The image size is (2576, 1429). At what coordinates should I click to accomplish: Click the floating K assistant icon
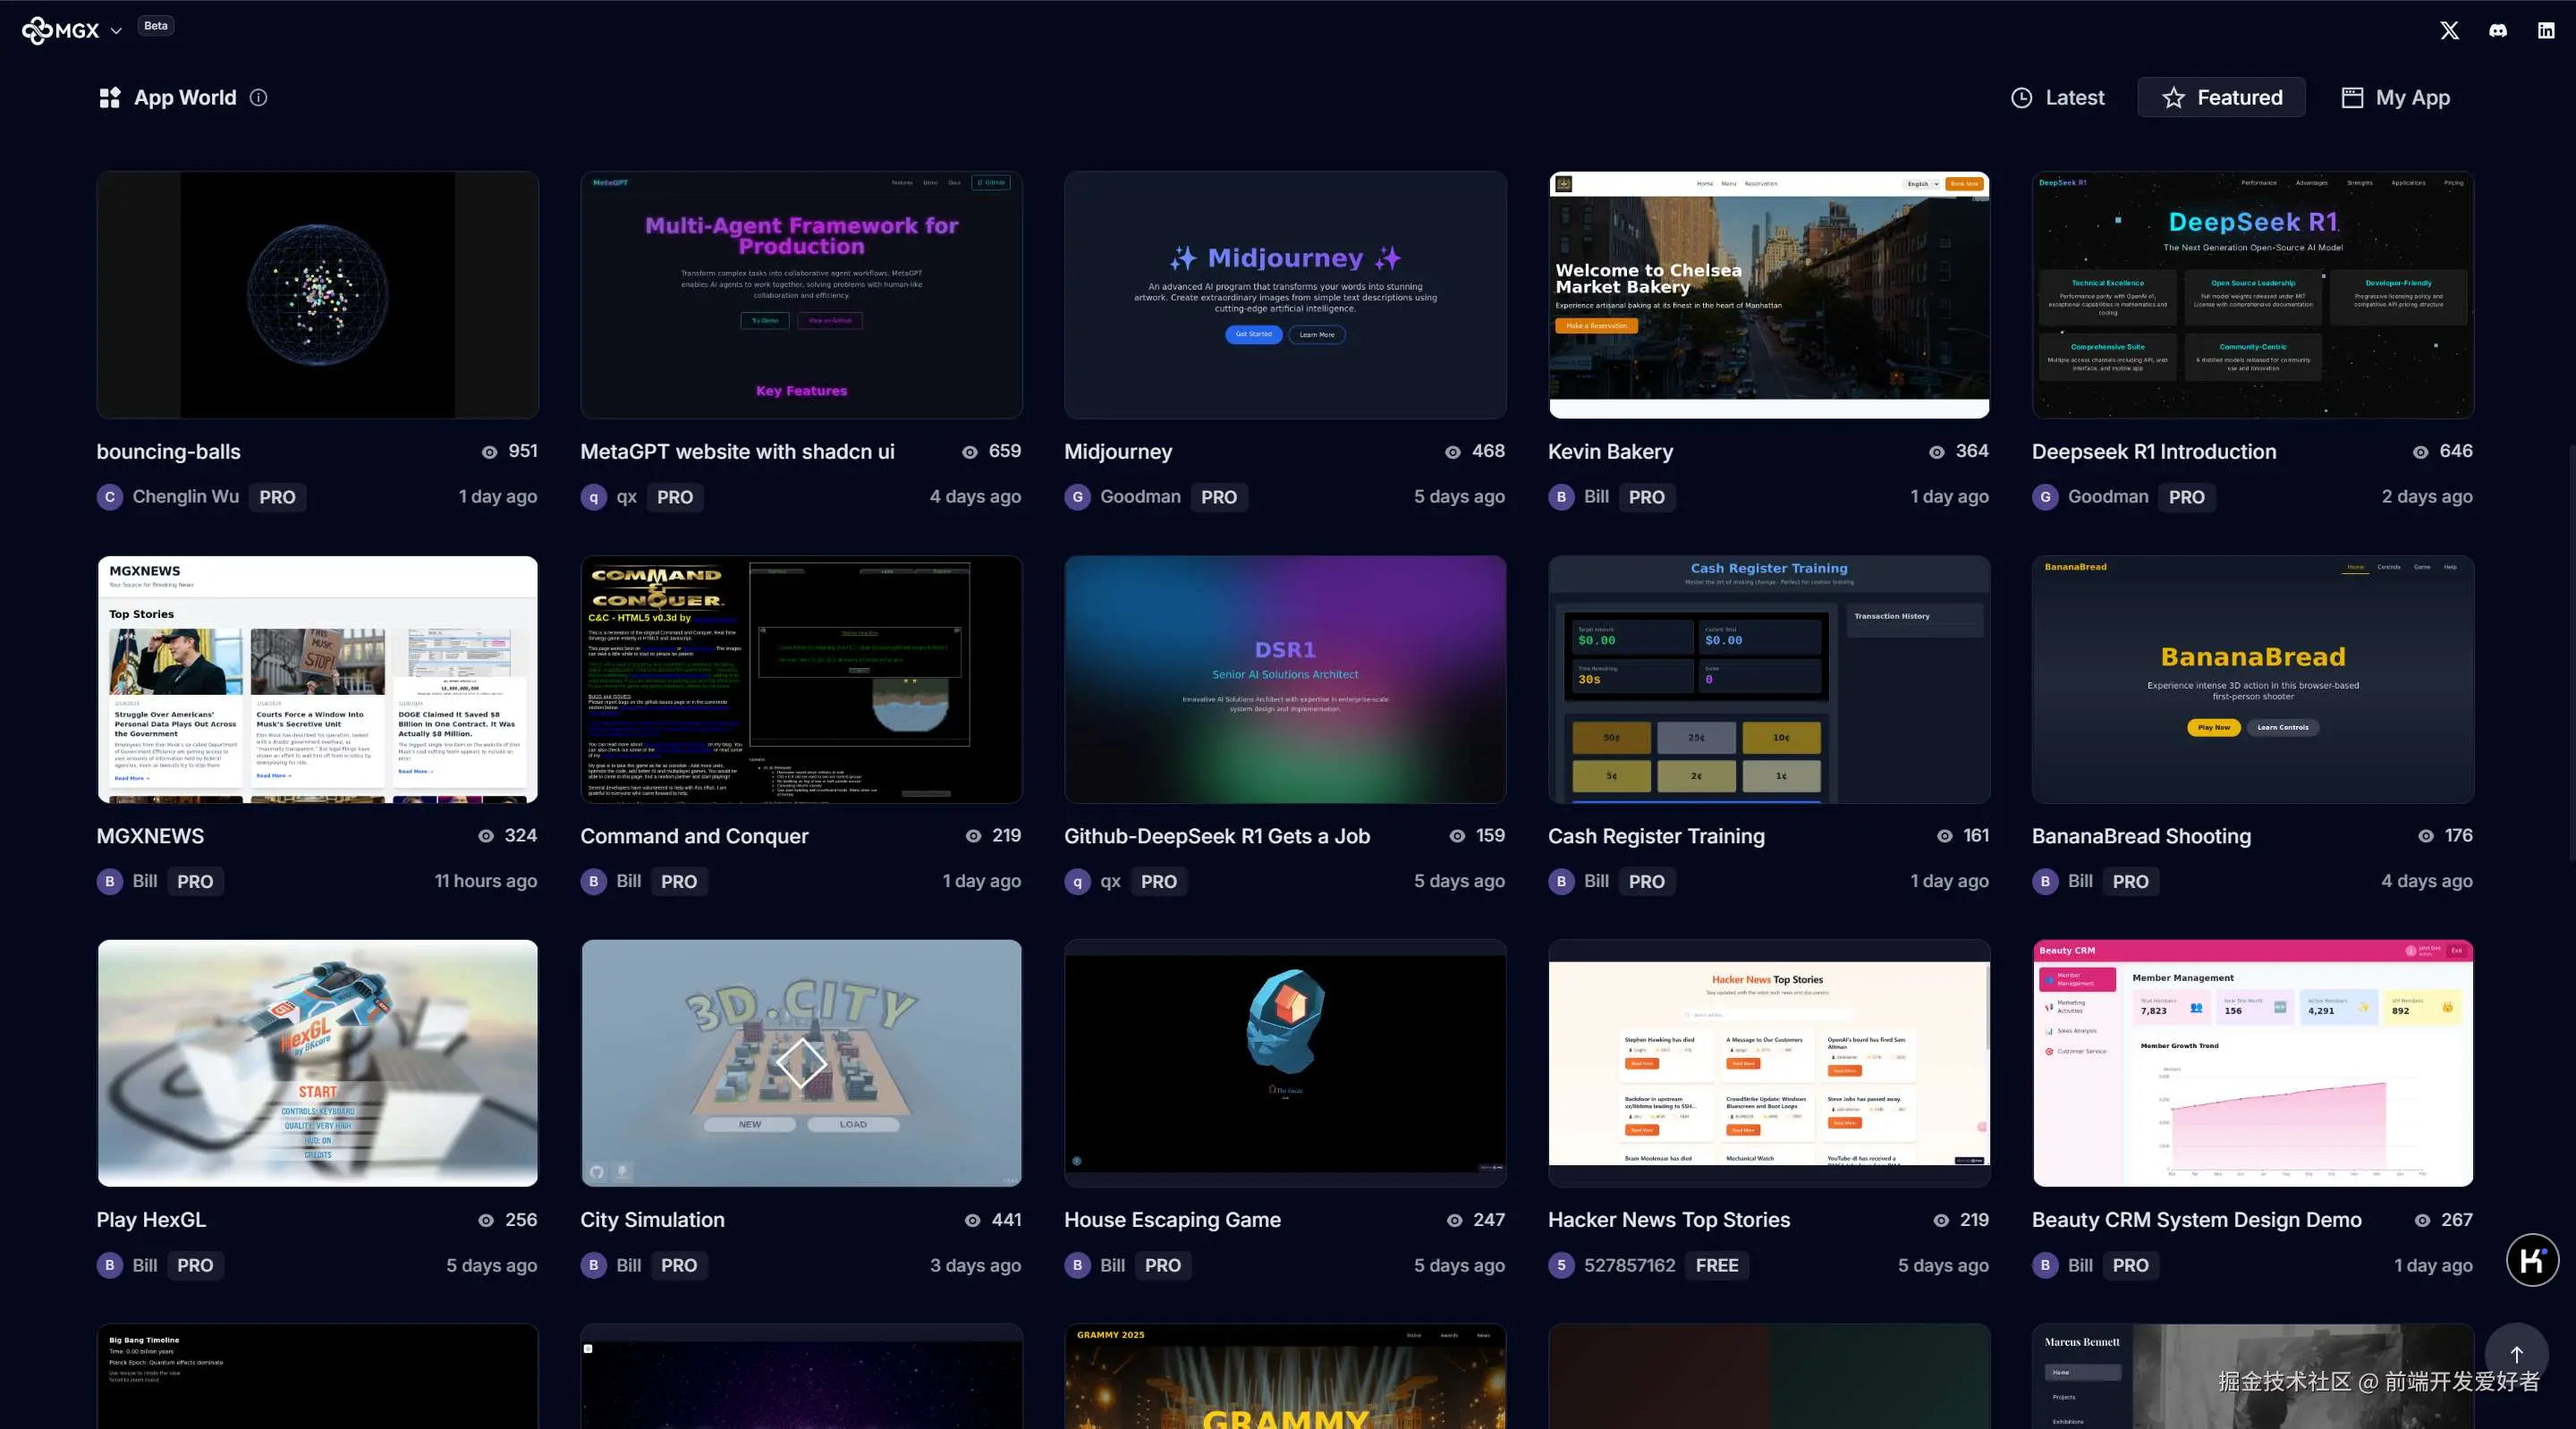coord(2532,1260)
